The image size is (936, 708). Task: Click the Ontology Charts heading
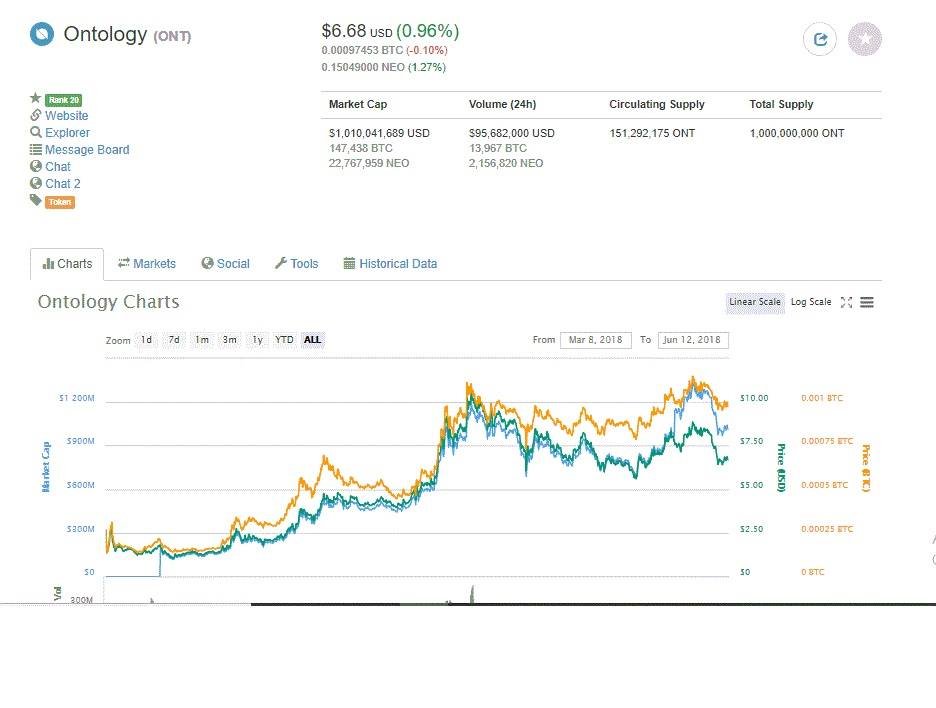[x=109, y=302]
